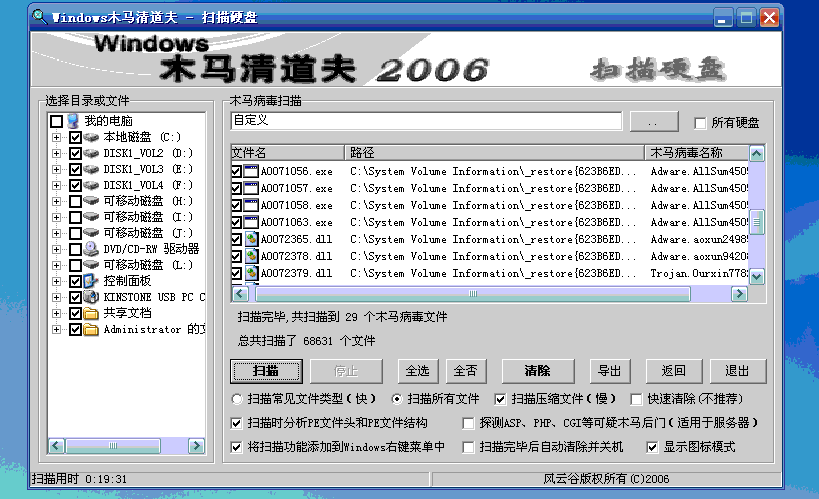Viewport: 819px width, 499px height.
Task: Click the DISK1_VOL3 E: drive icon
Action: (x=91, y=169)
